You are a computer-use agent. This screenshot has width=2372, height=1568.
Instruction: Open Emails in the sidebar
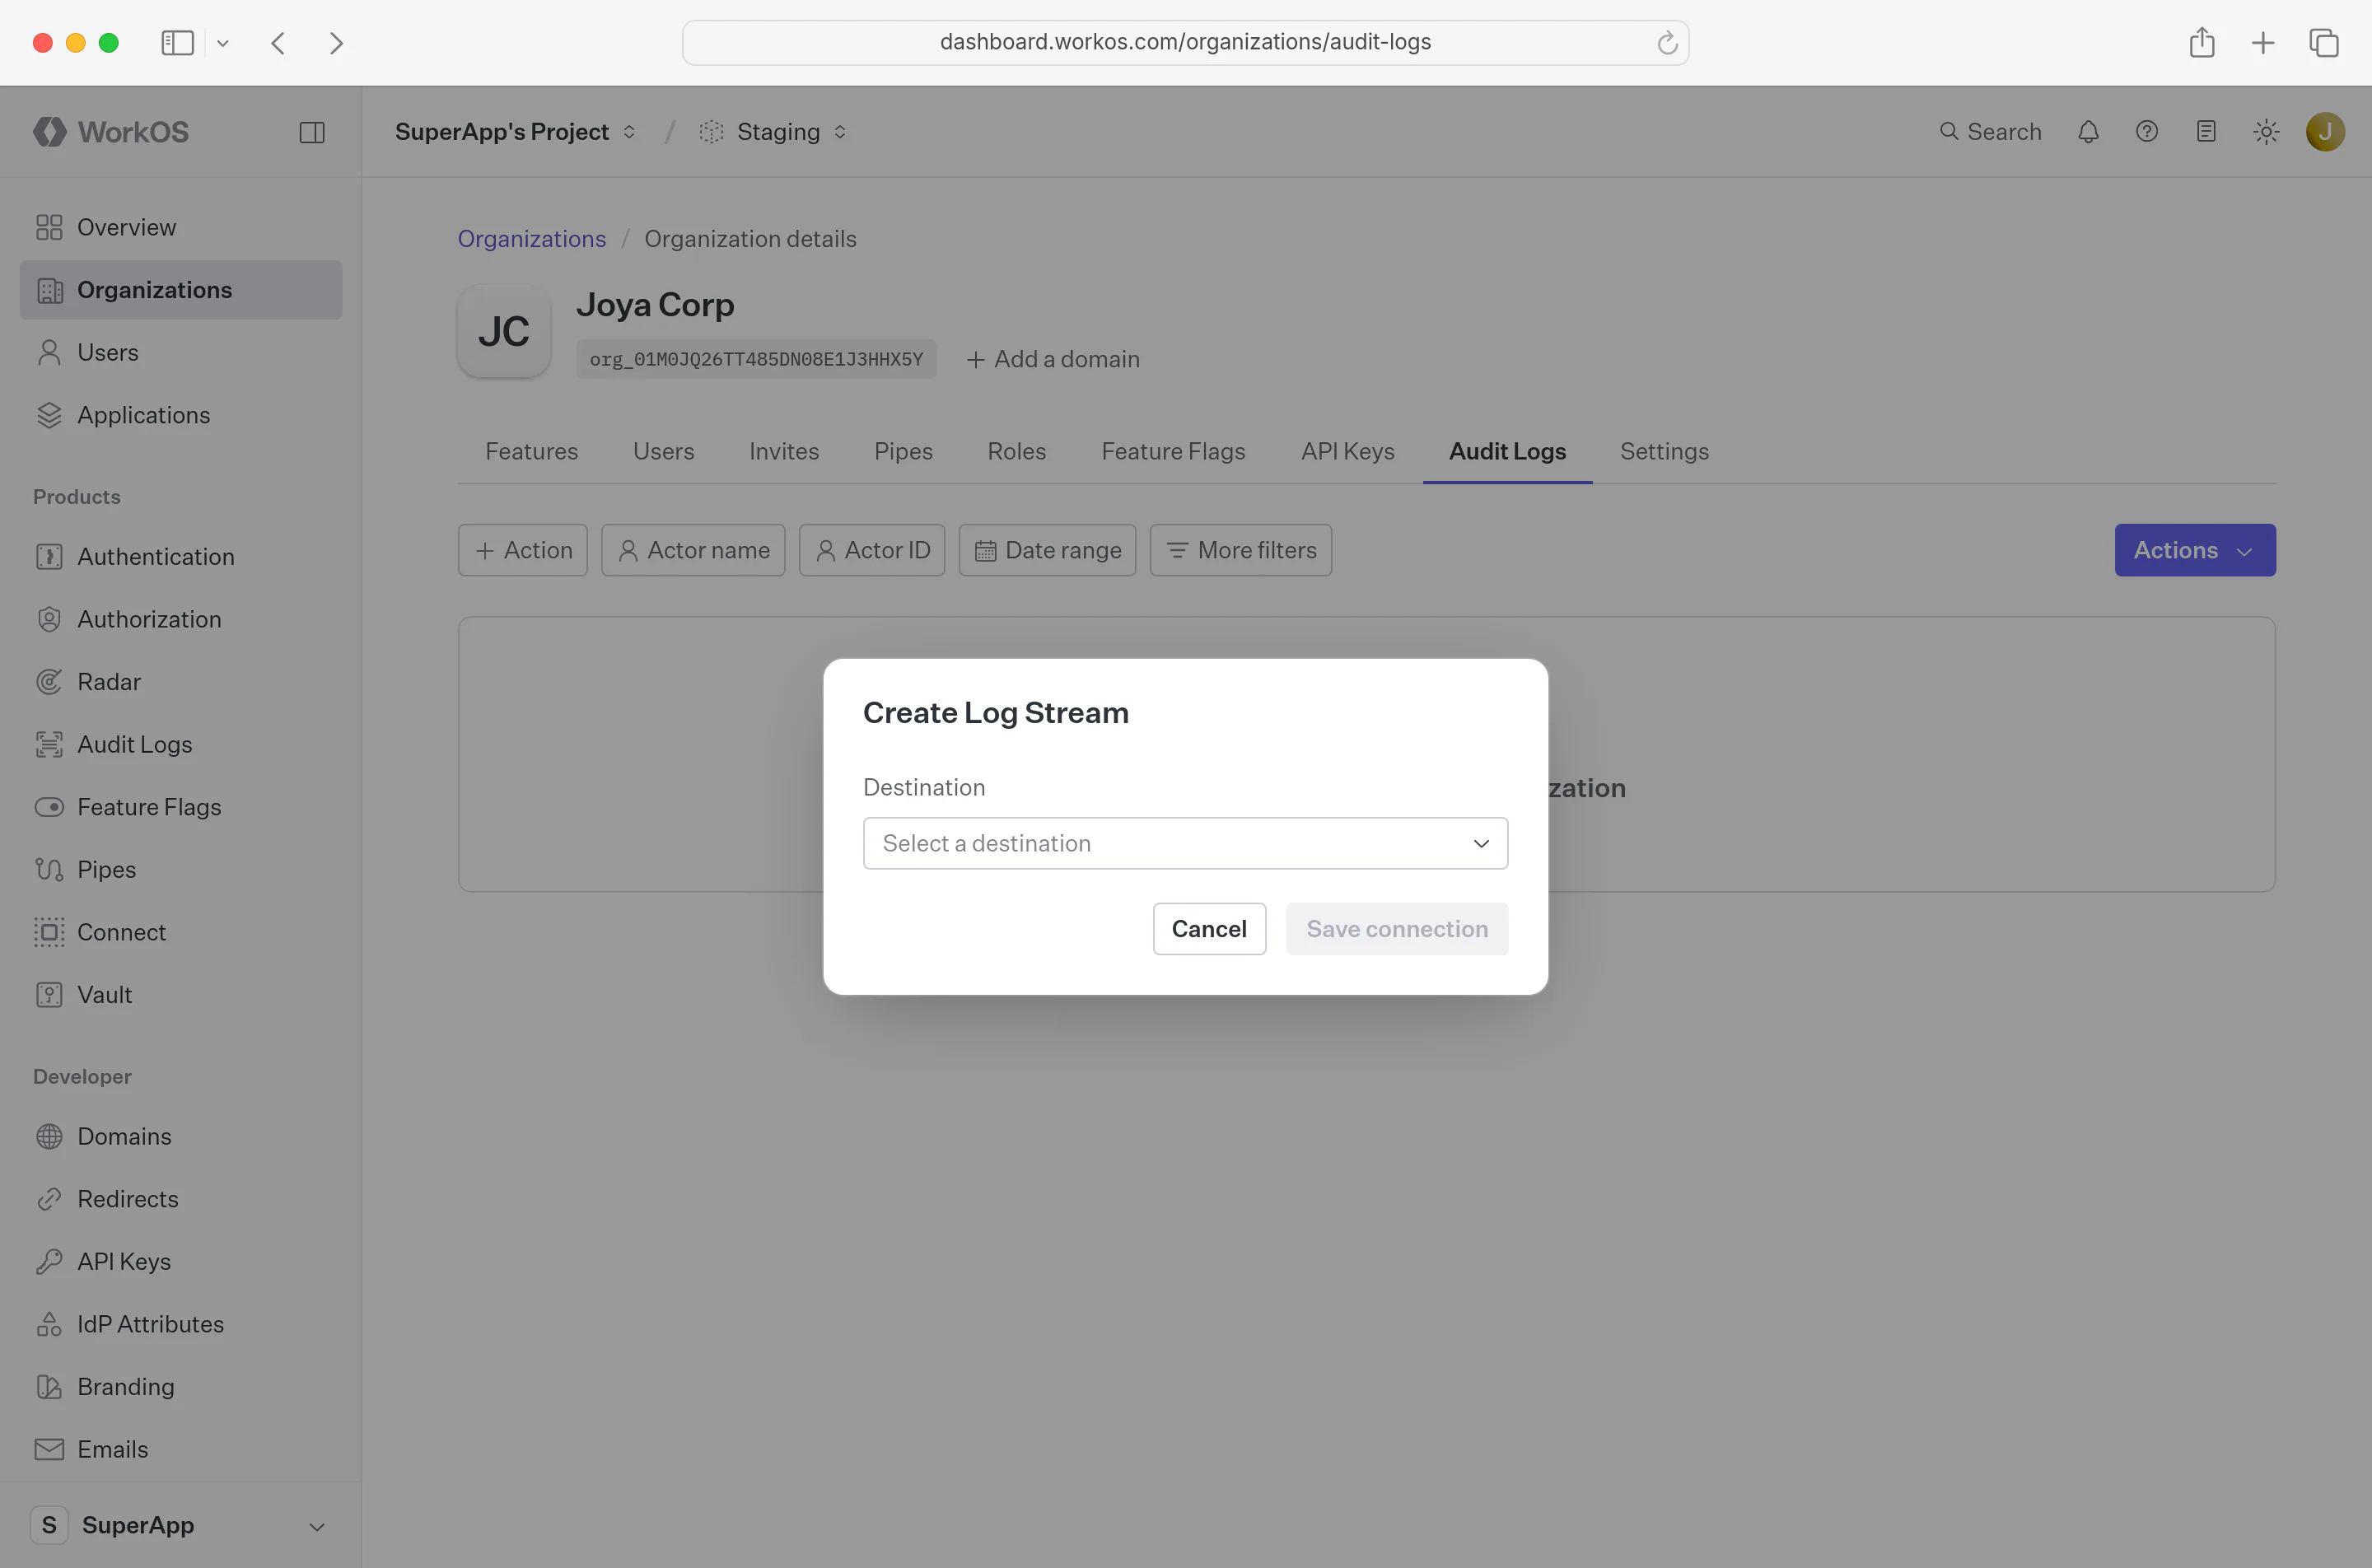click(181, 1449)
